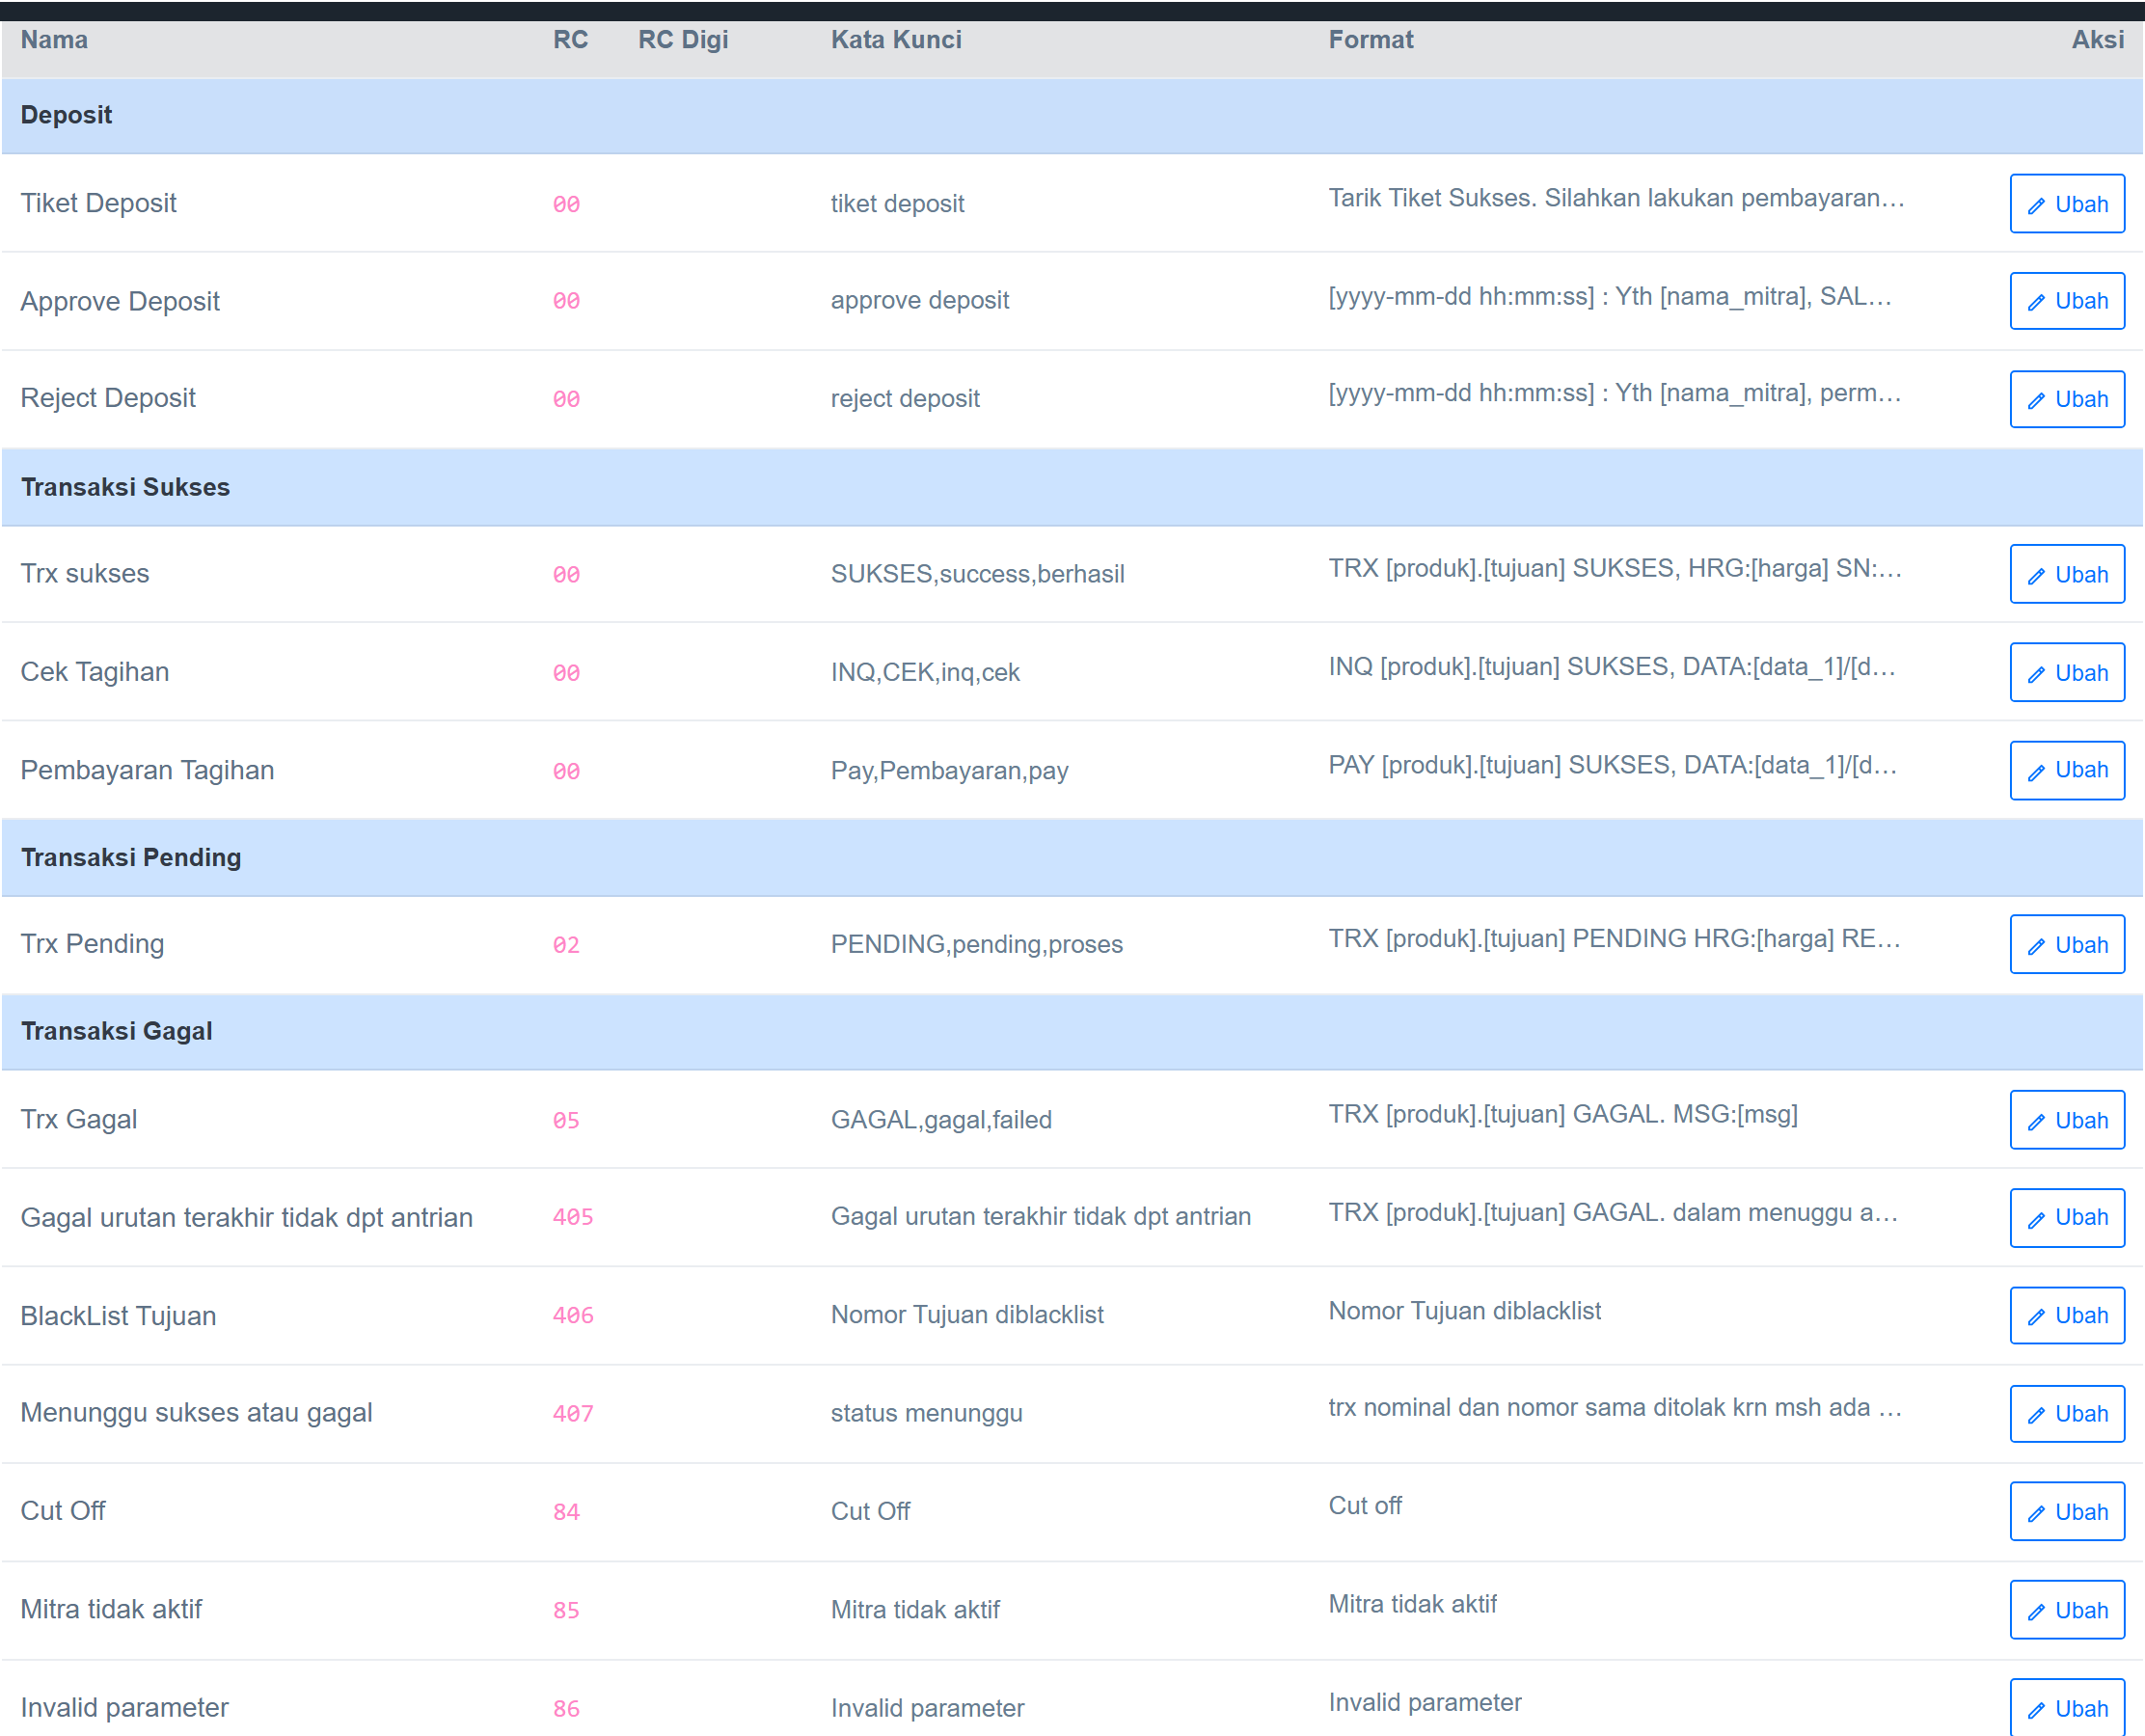Edit Gagal urutan terakhir row via Ubah
Viewport: 2145px width, 1736px height.
click(x=2066, y=1218)
